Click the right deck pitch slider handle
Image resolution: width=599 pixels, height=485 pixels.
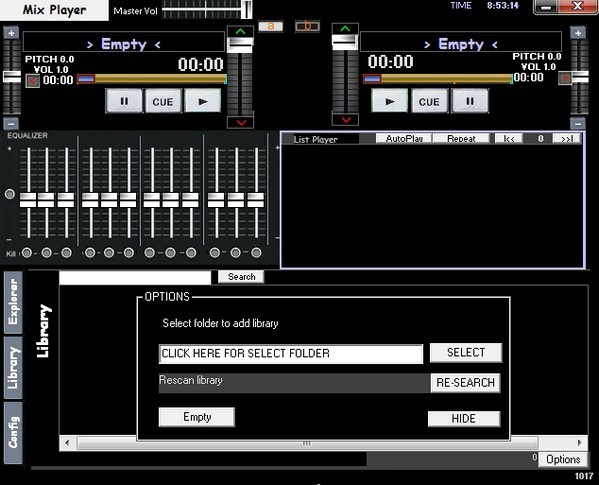[x=580, y=76]
